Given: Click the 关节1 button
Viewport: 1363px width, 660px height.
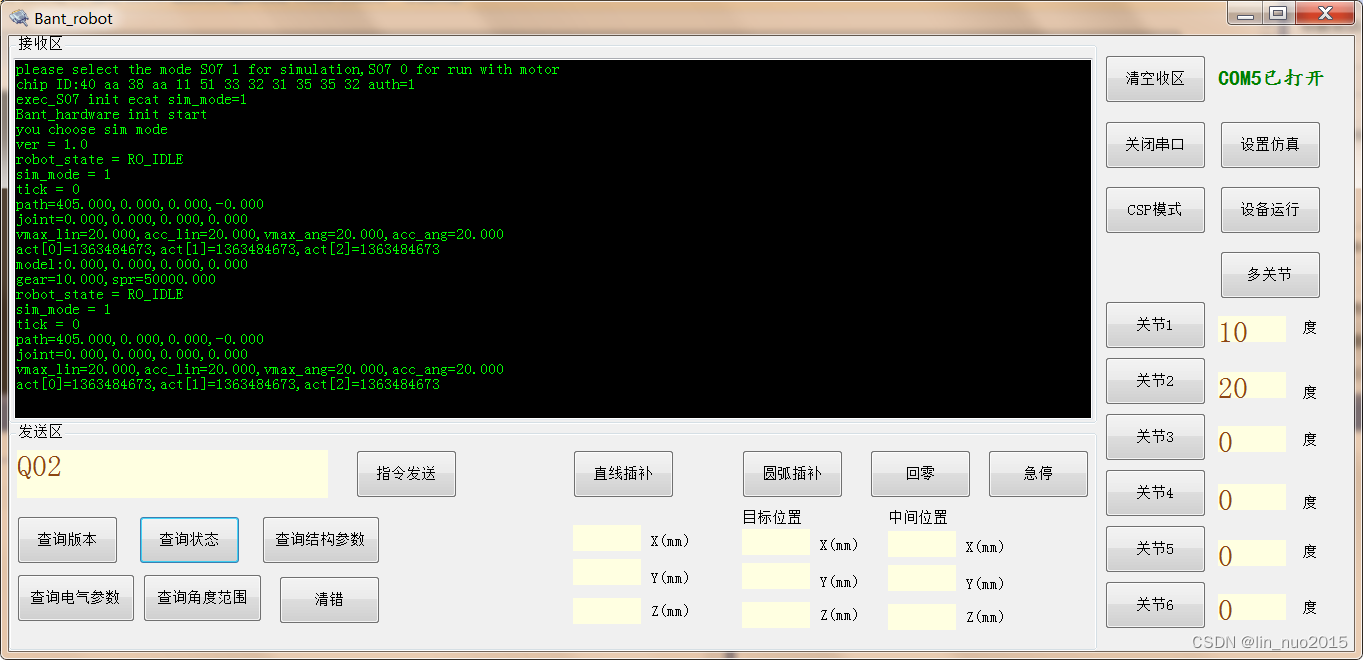Looking at the screenshot, I should click(1155, 325).
